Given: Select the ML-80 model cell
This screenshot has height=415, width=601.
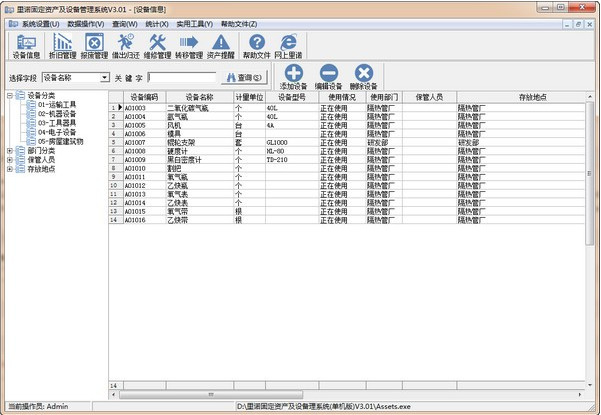Looking at the screenshot, I should [292, 151].
